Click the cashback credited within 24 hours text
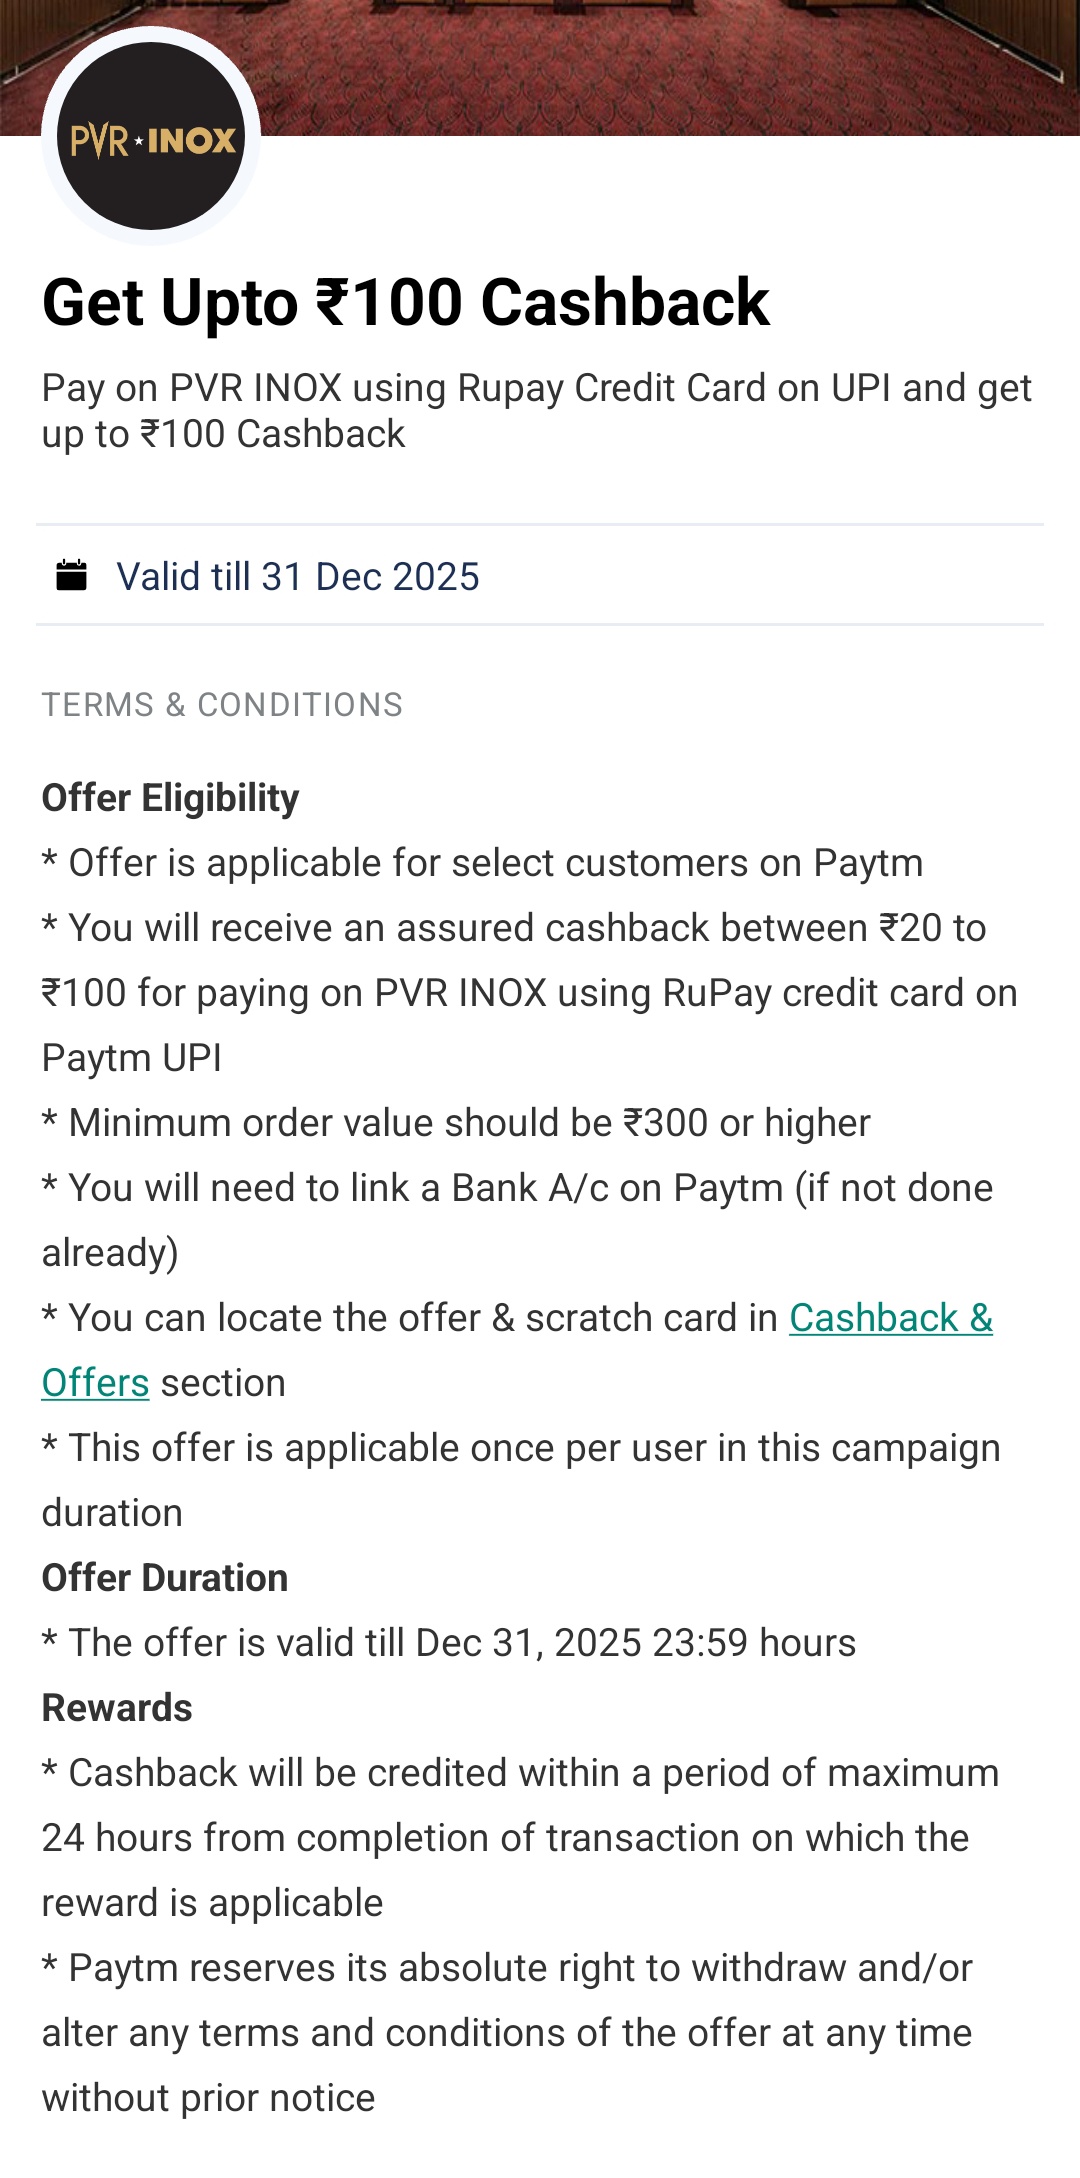 tap(520, 1838)
